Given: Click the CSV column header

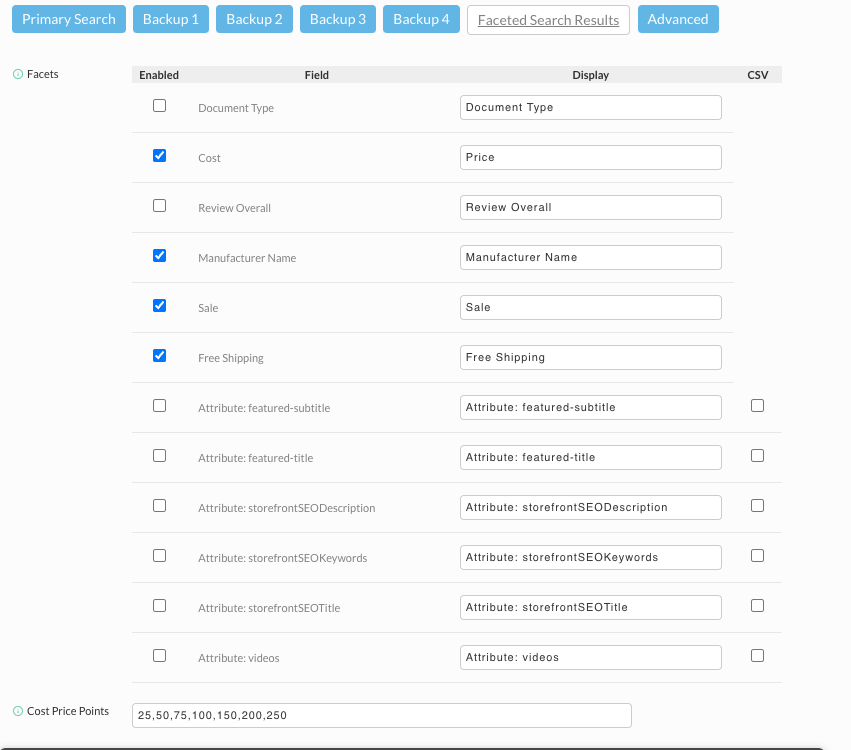Looking at the screenshot, I should click(x=758, y=75).
